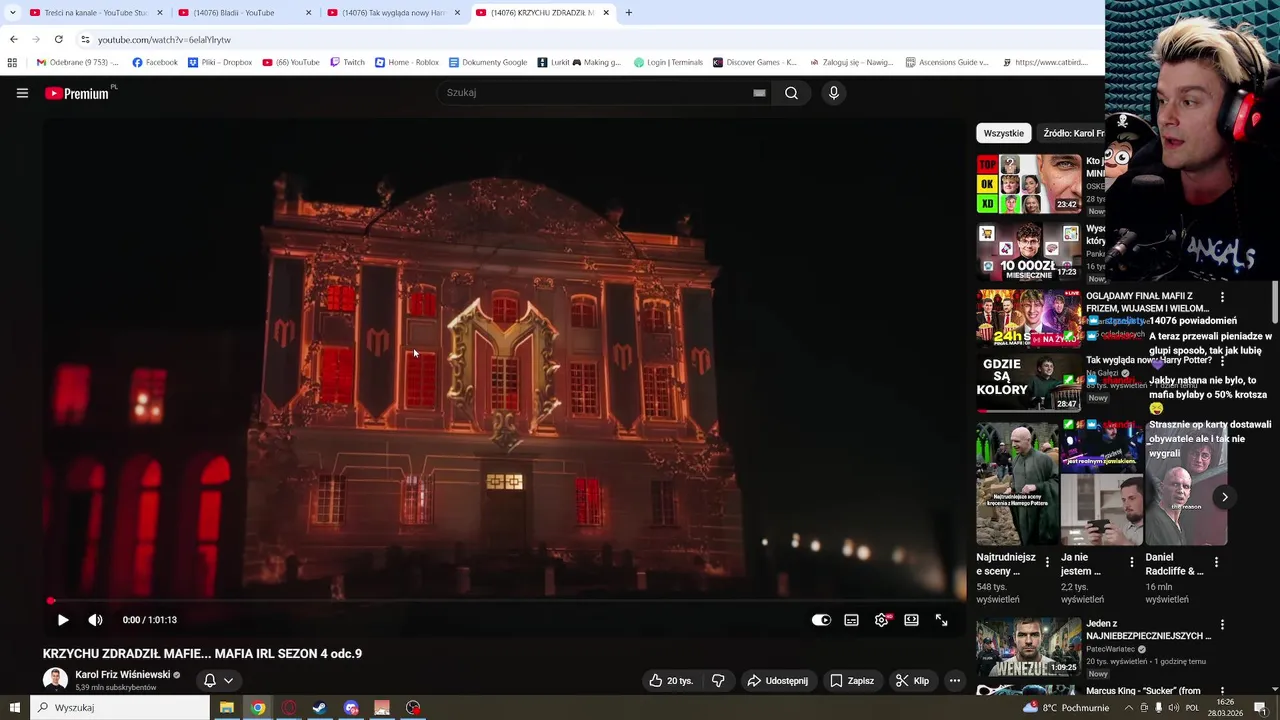Screen dimensions: 1280x720
Task: Open the Venezuela 1:09:25 video thumbnail
Action: tap(1029, 647)
